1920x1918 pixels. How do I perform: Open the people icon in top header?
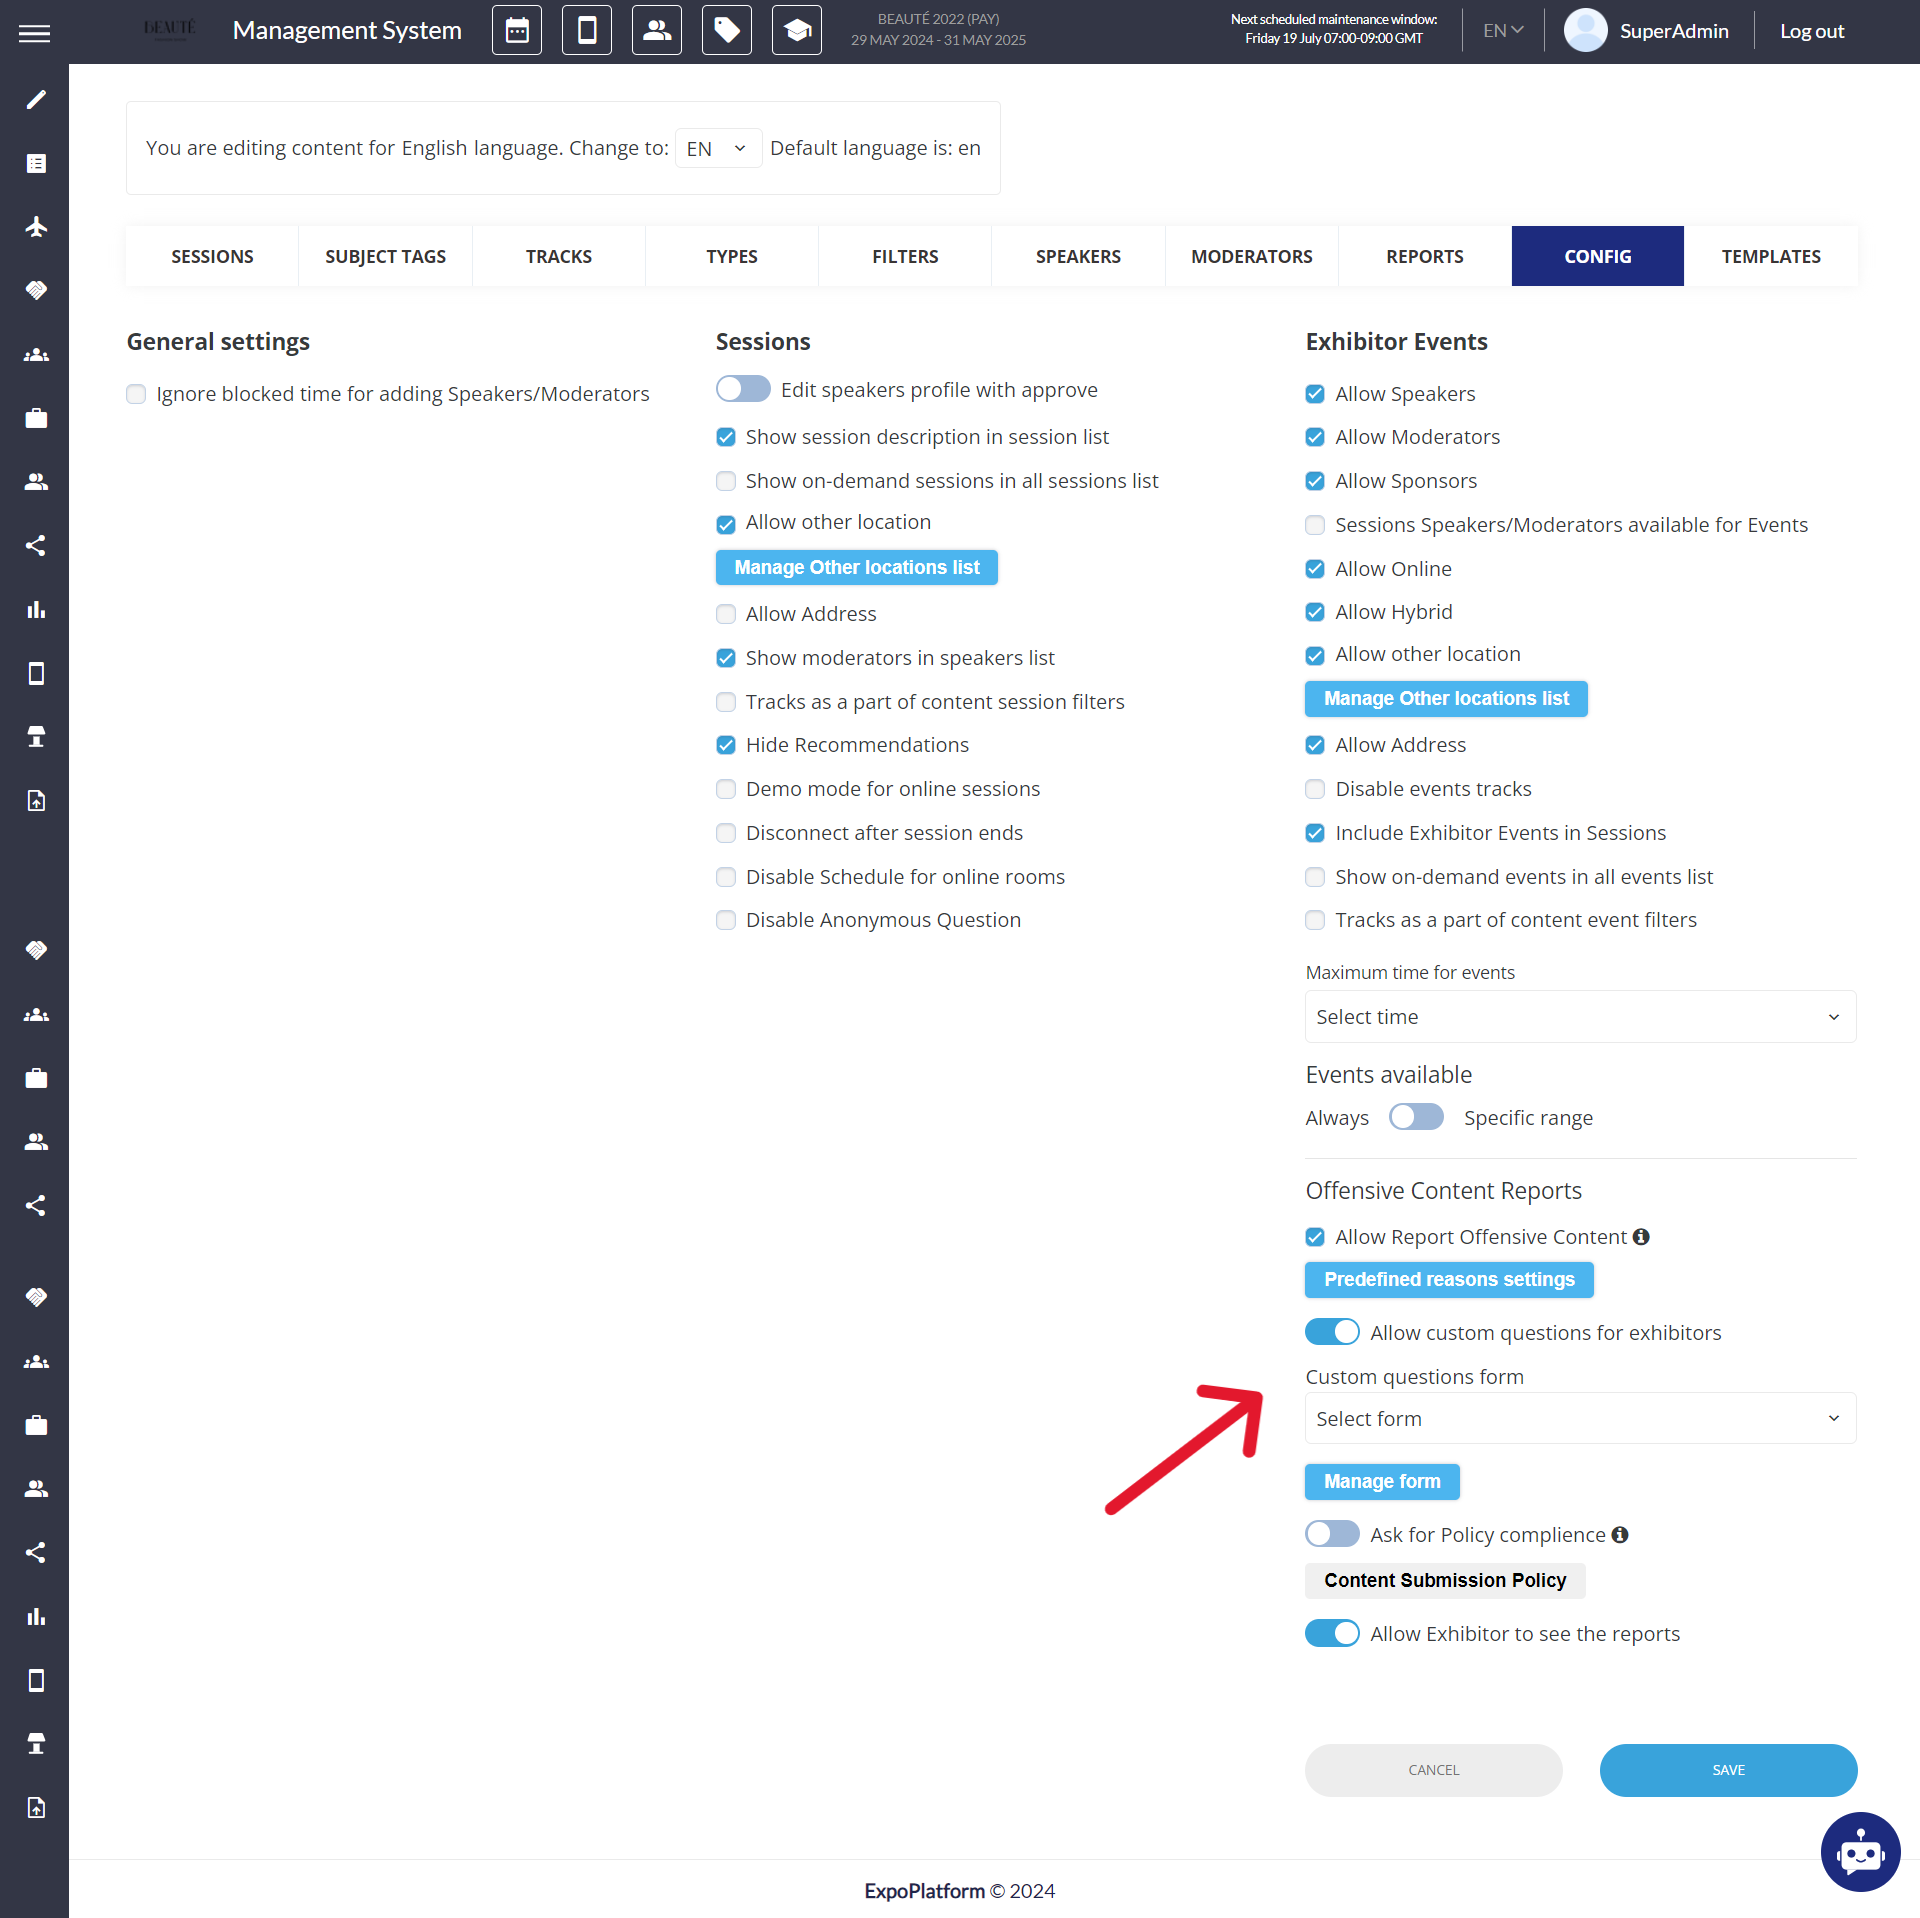(x=657, y=30)
